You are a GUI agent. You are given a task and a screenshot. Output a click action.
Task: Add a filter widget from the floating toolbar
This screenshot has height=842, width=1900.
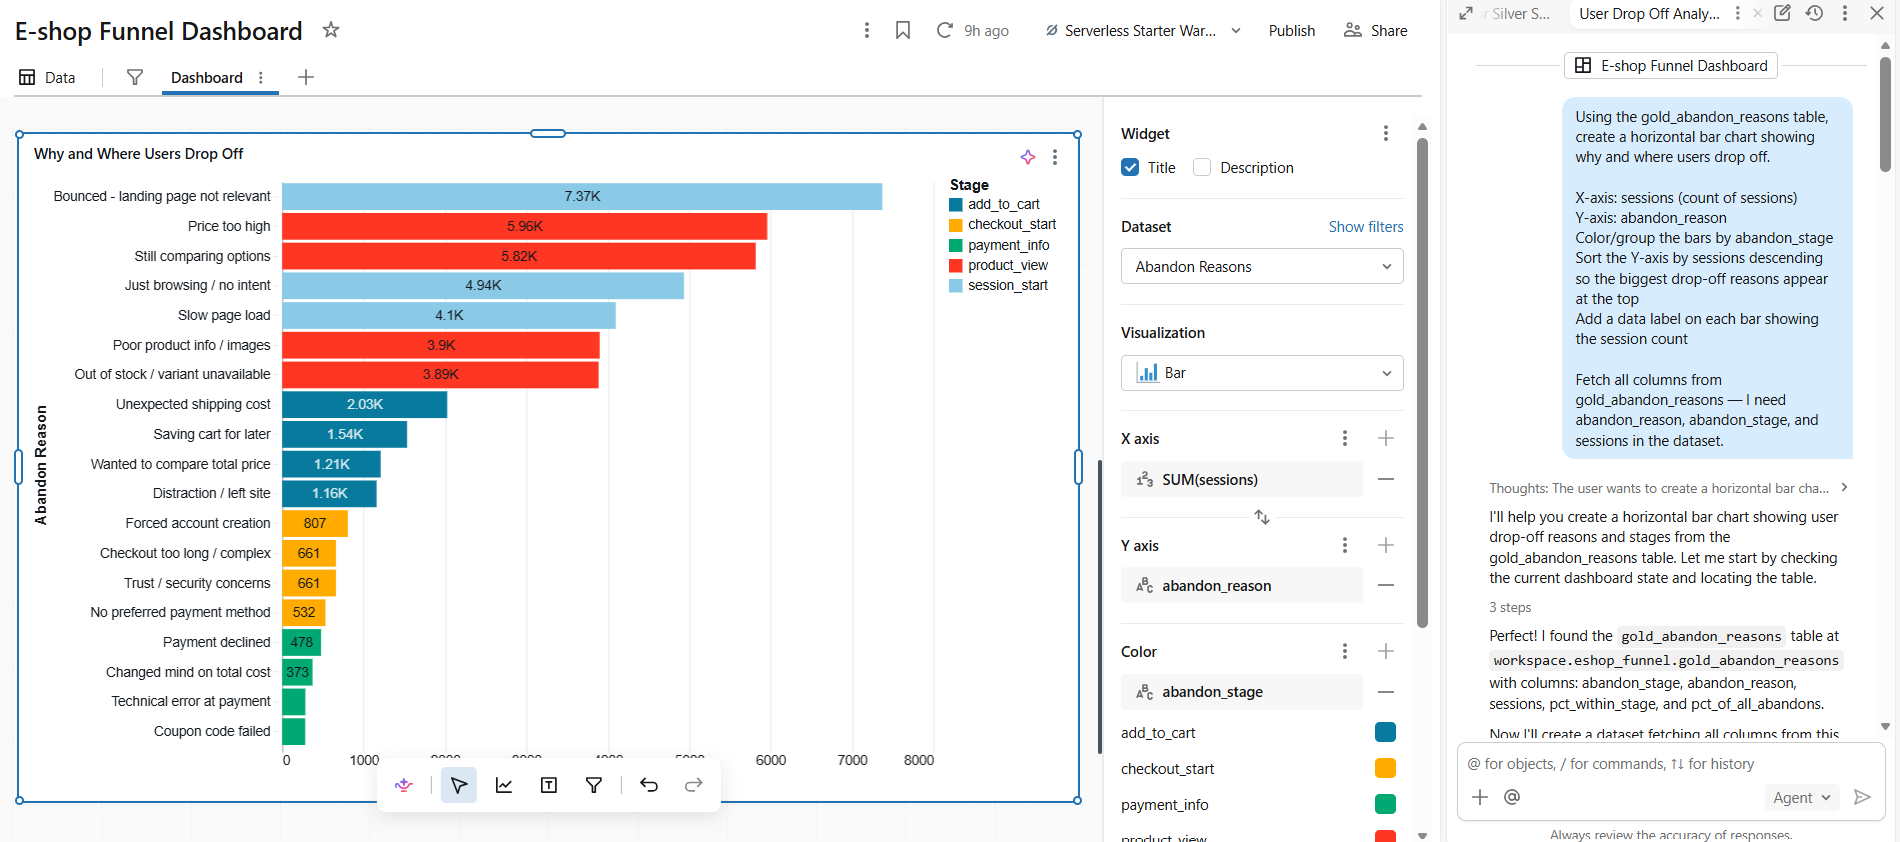pos(594,785)
